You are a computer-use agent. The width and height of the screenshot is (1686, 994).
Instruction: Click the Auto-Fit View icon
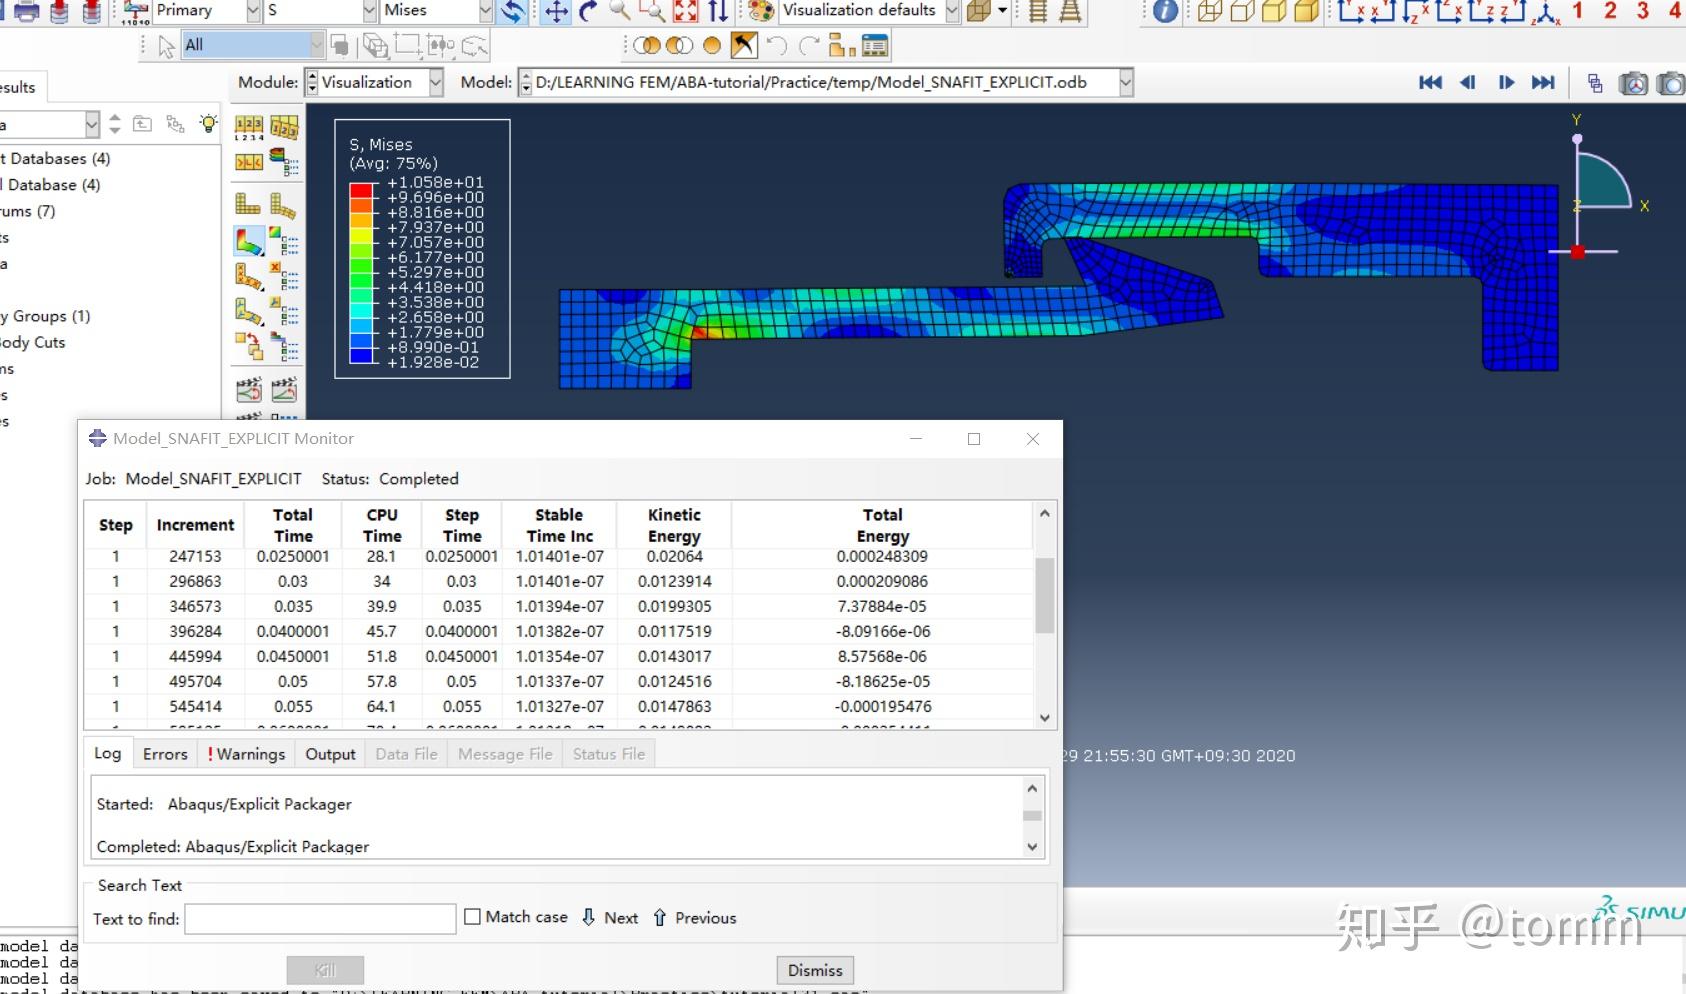coord(685,12)
